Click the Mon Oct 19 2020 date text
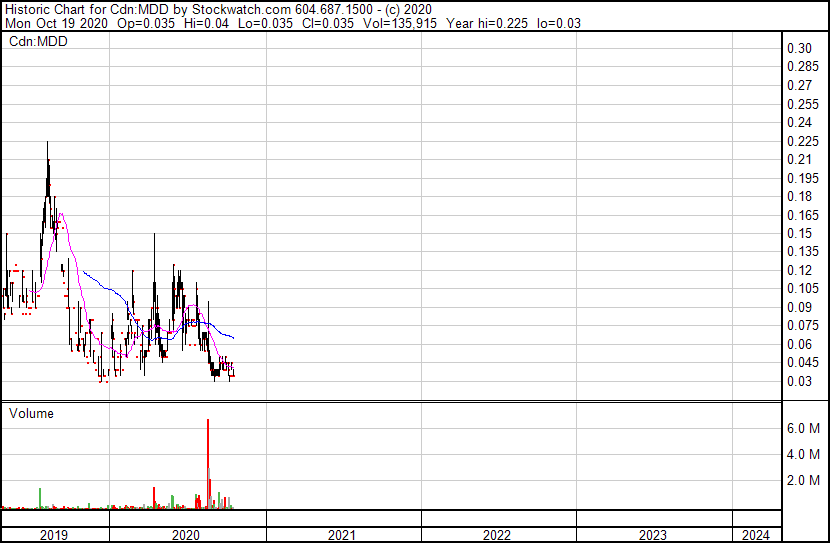This screenshot has height=543, width=830. pyautogui.click(x=56, y=23)
